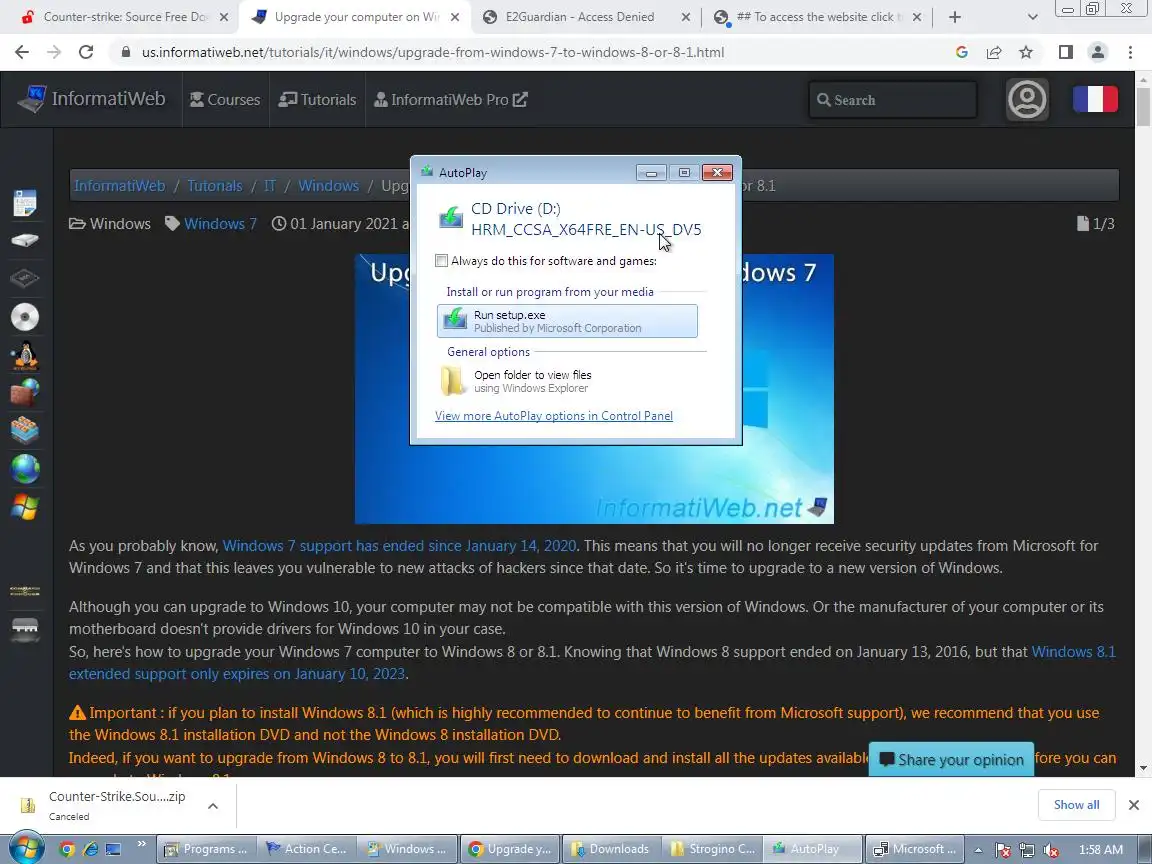Choose Open folder to view files
1152x864 pixels.
567,381
